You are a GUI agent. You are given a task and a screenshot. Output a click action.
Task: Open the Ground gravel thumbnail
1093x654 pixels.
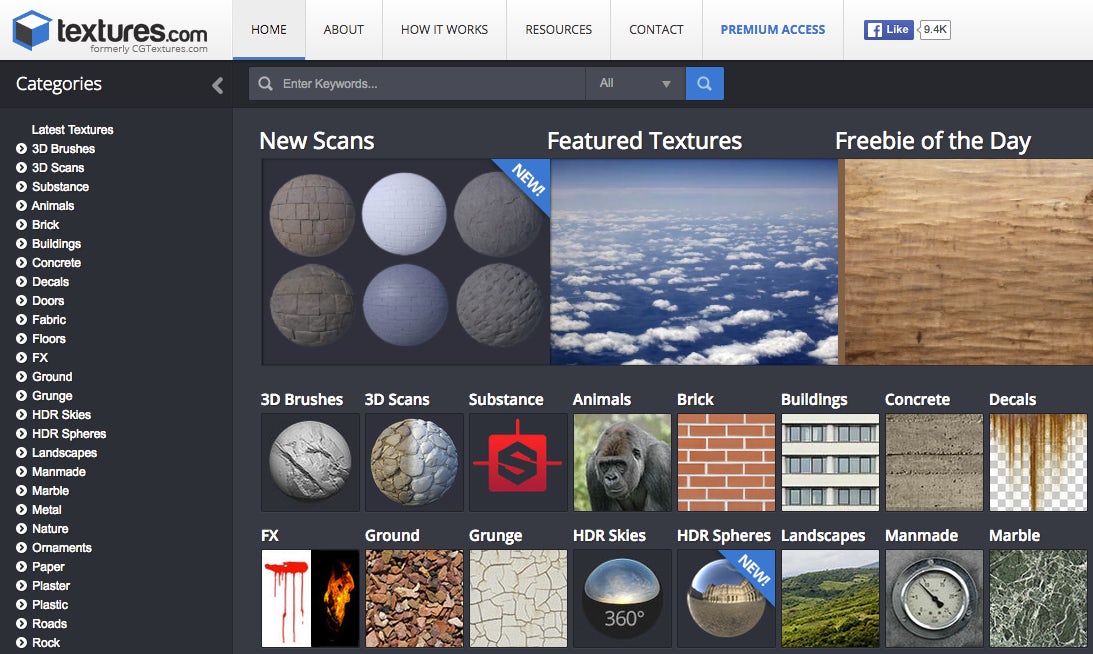coord(414,598)
